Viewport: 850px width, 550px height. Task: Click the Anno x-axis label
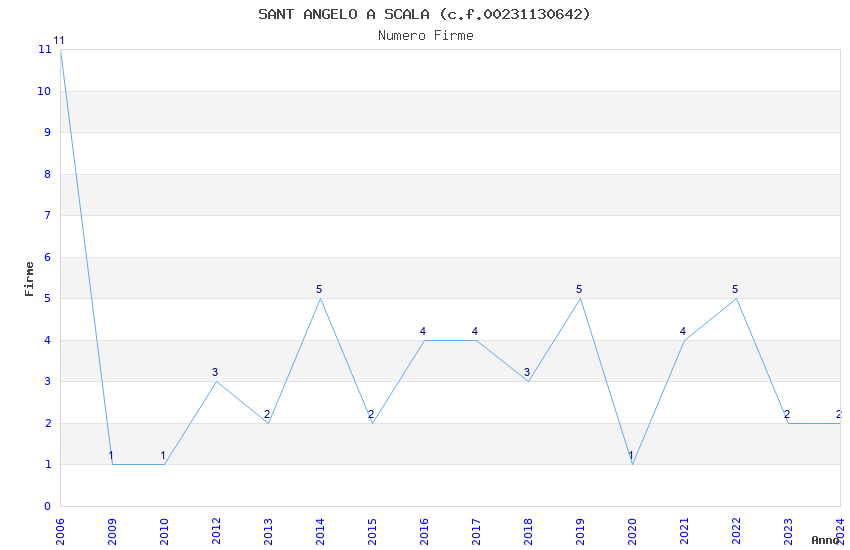tap(825, 540)
